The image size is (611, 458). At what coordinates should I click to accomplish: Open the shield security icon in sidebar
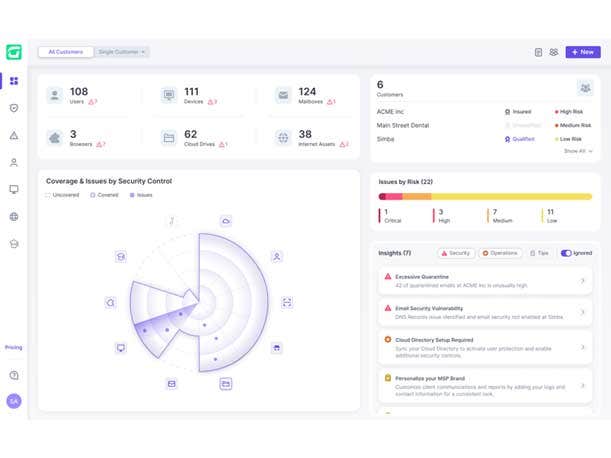coord(14,108)
